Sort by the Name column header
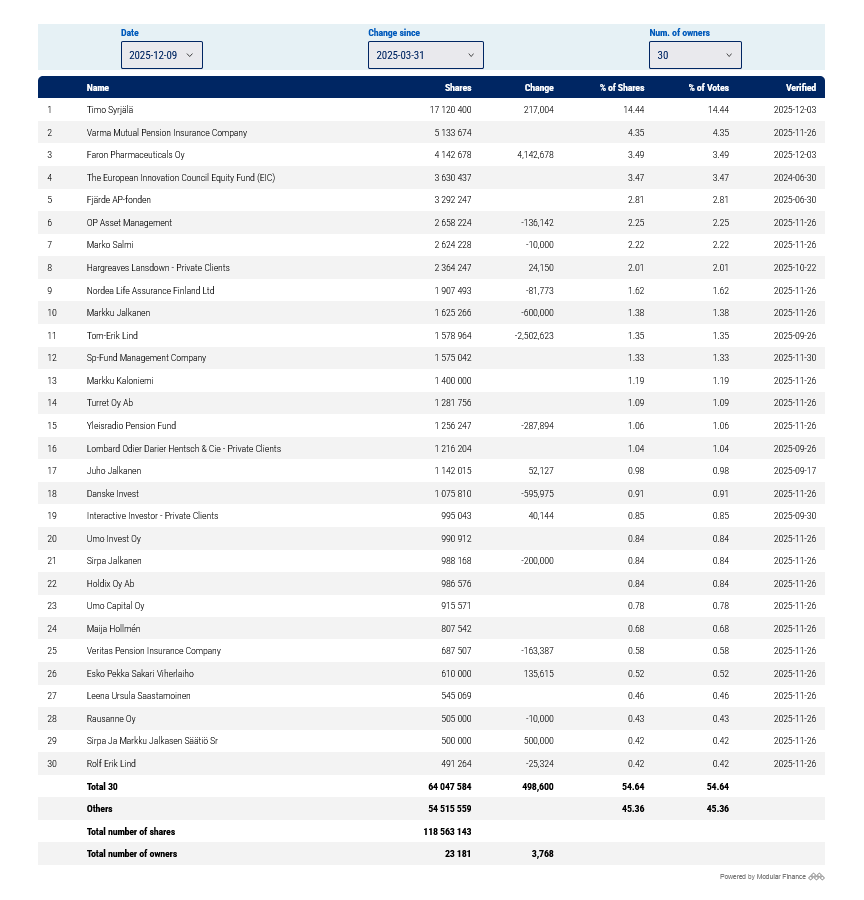 pyautogui.click(x=98, y=88)
